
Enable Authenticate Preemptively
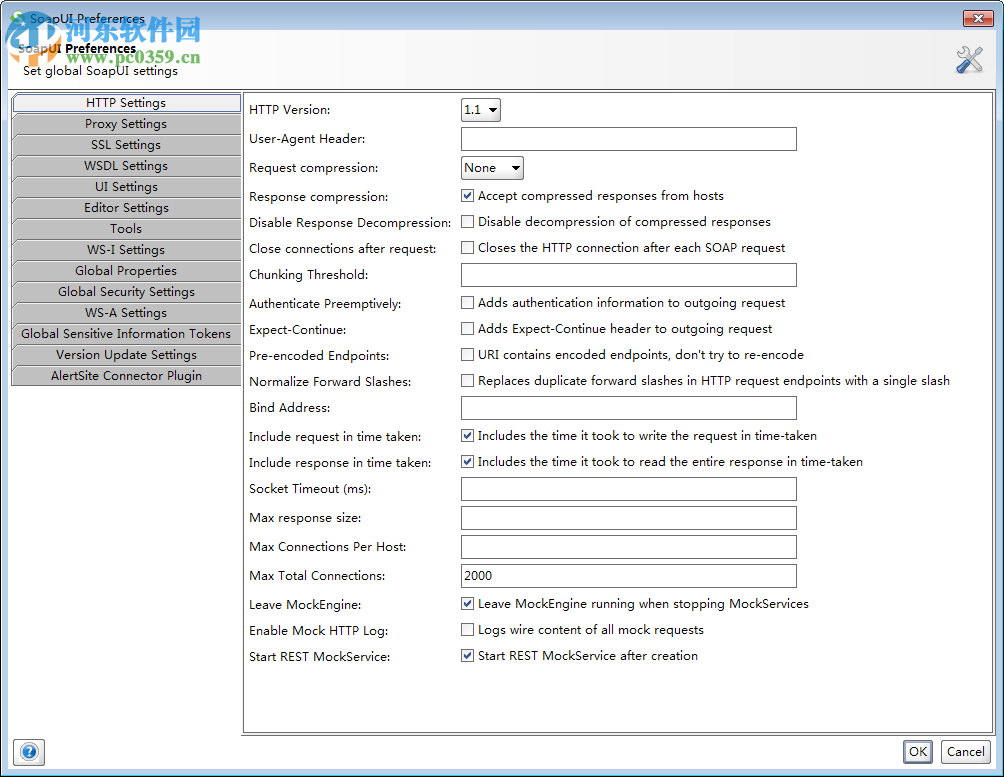tap(467, 301)
